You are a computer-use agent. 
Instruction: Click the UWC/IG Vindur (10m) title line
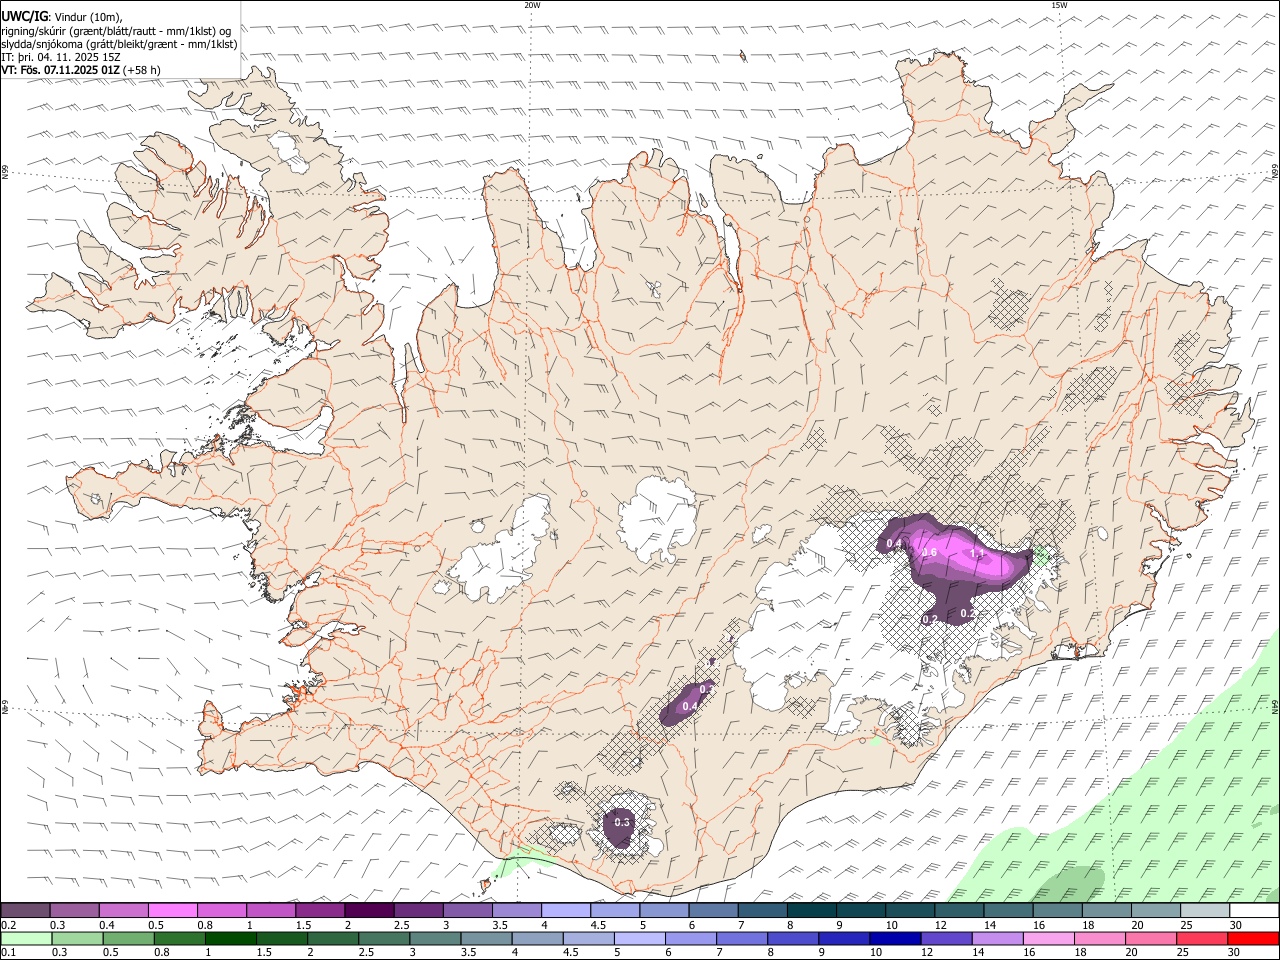pyautogui.click(x=61, y=16)
